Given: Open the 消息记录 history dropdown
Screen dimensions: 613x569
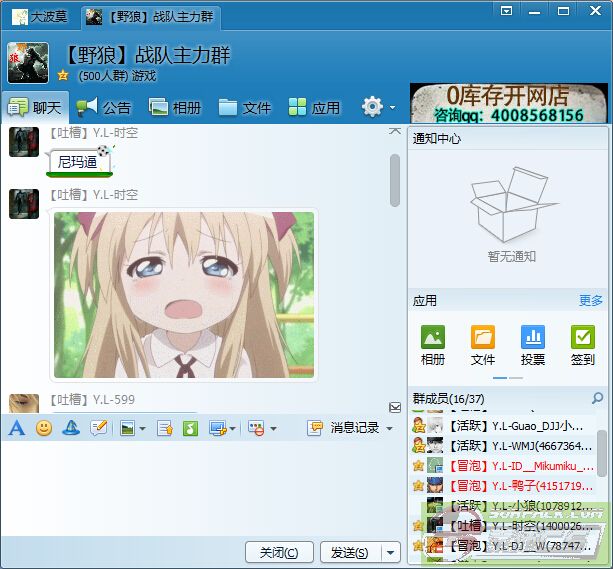Looking at the screenshot, I should pyautogui.click(x=389, y=428).
